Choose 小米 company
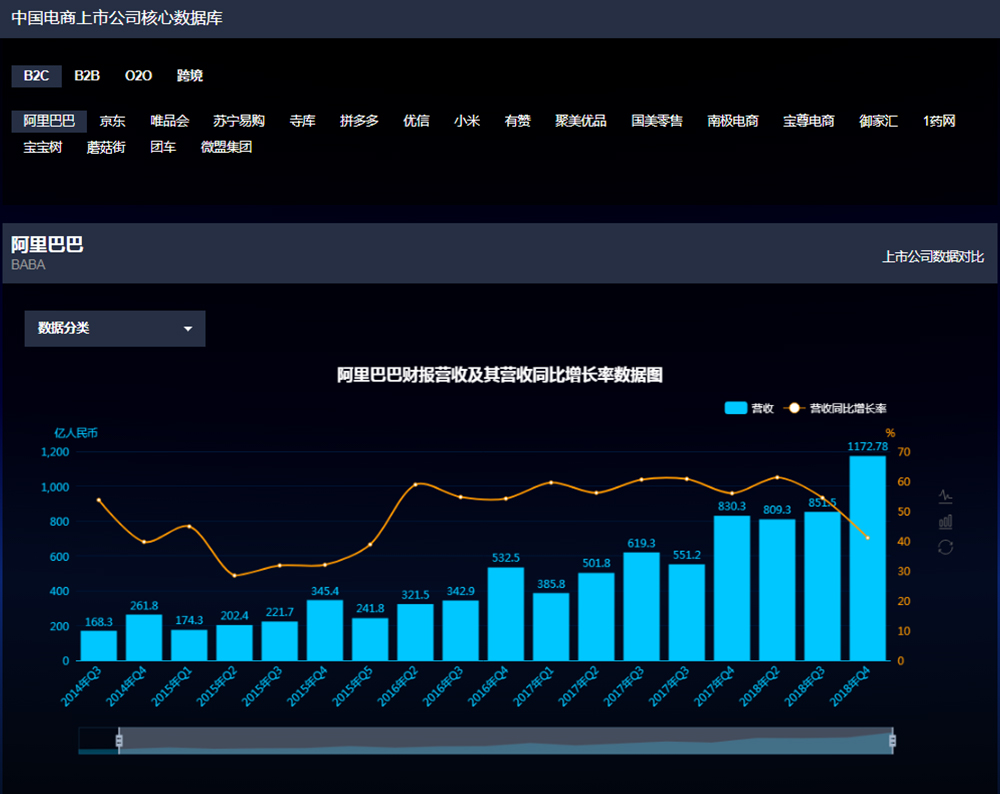 [467, 121]
